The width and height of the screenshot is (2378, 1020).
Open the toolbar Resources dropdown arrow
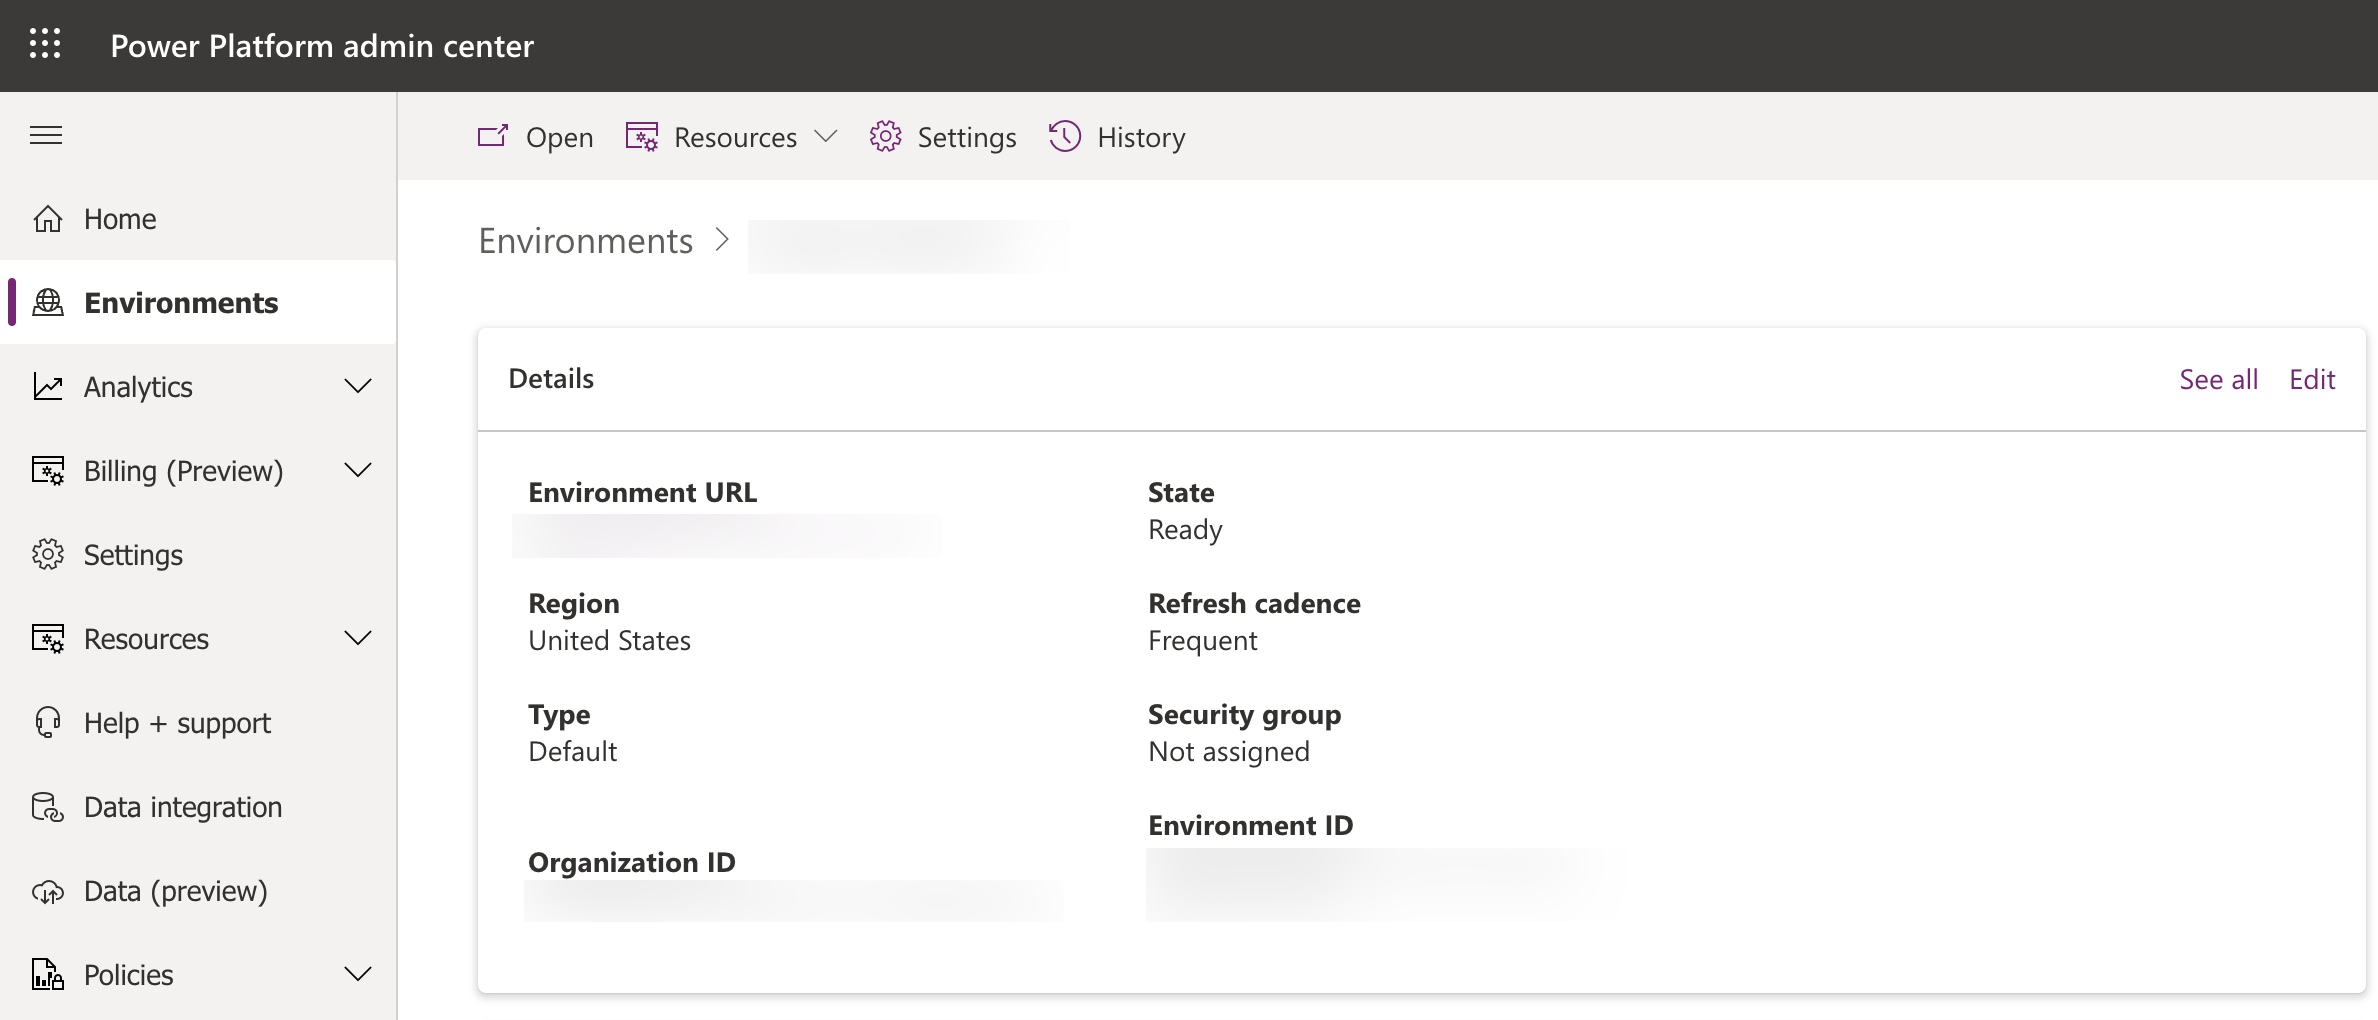[x=826, y=136]
